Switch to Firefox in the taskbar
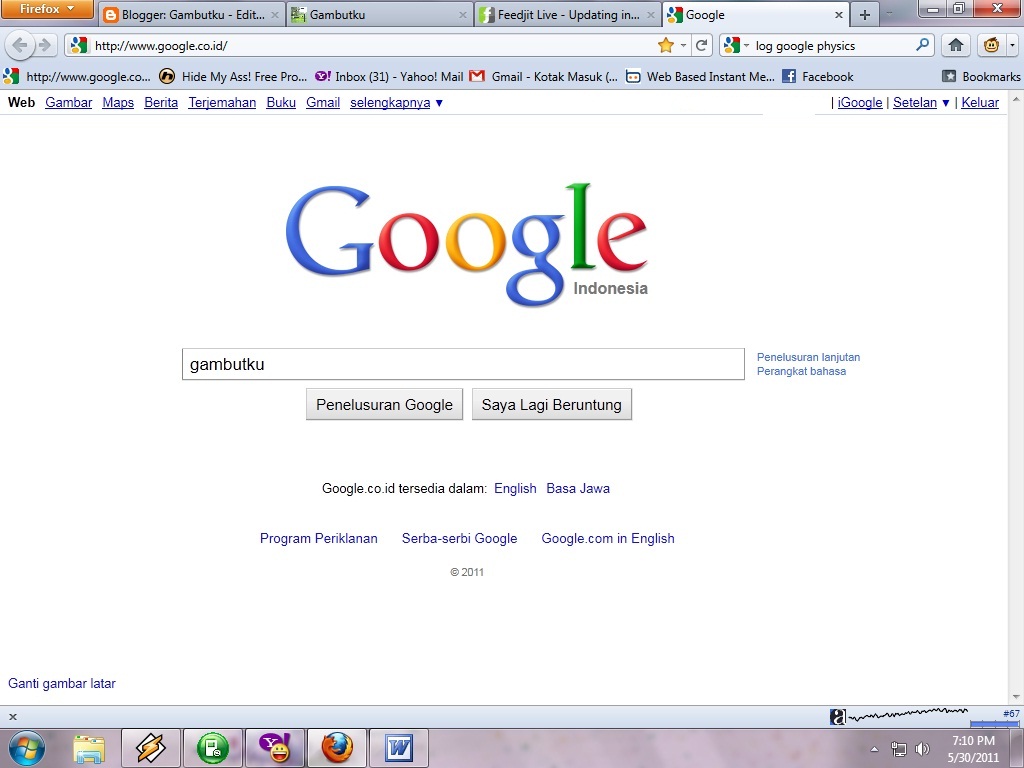Viewport: 1024px width, 768px height. coord(337,748)
